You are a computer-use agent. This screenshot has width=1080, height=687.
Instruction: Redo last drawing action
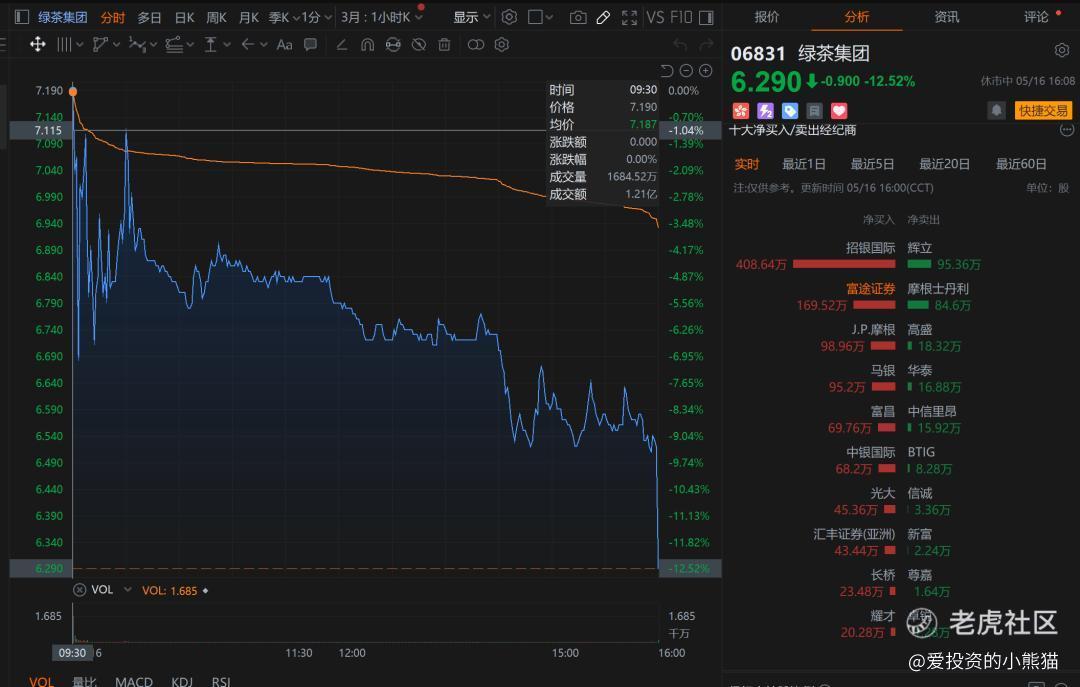(x=706, y=45)
